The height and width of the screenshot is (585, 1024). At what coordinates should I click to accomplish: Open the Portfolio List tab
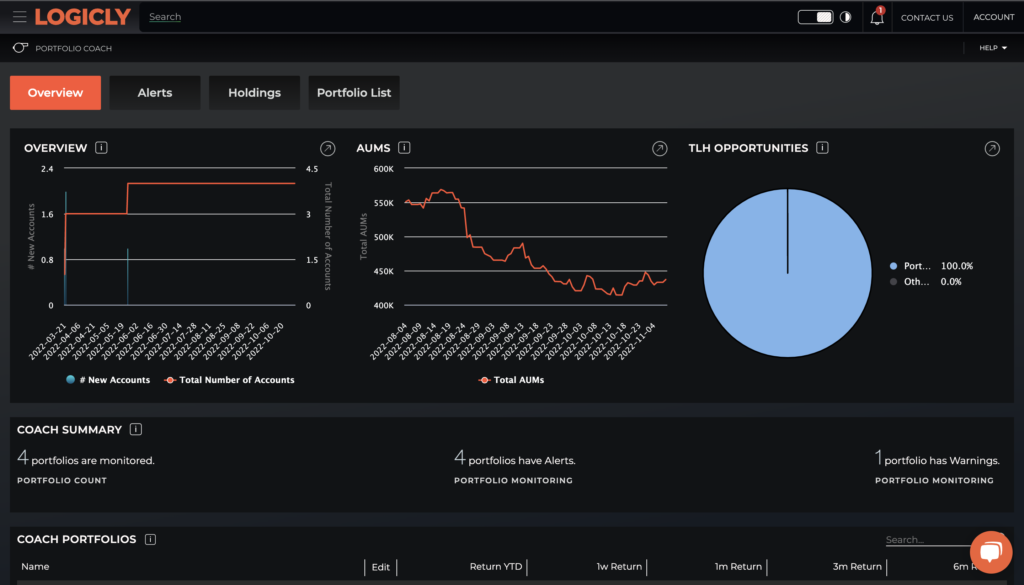click(x=354, y=93)
